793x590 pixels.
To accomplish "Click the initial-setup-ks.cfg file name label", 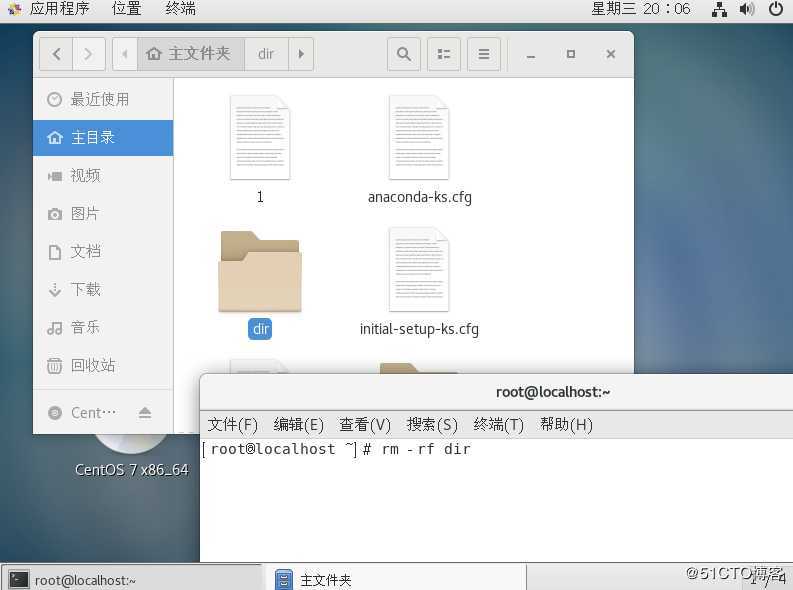I will coord(419,329).
